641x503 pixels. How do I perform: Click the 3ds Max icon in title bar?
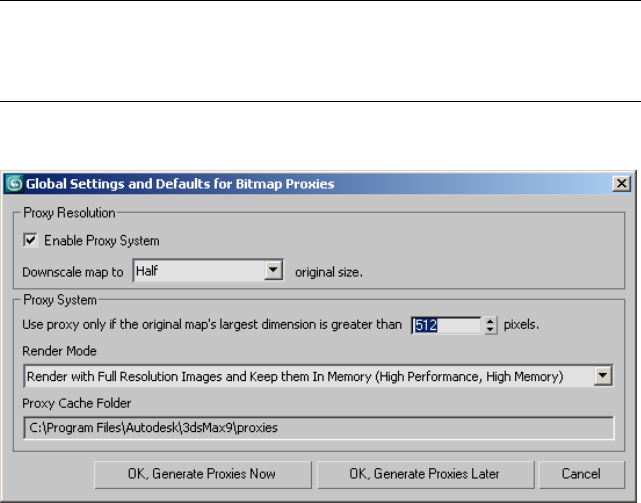coord(14,184)
